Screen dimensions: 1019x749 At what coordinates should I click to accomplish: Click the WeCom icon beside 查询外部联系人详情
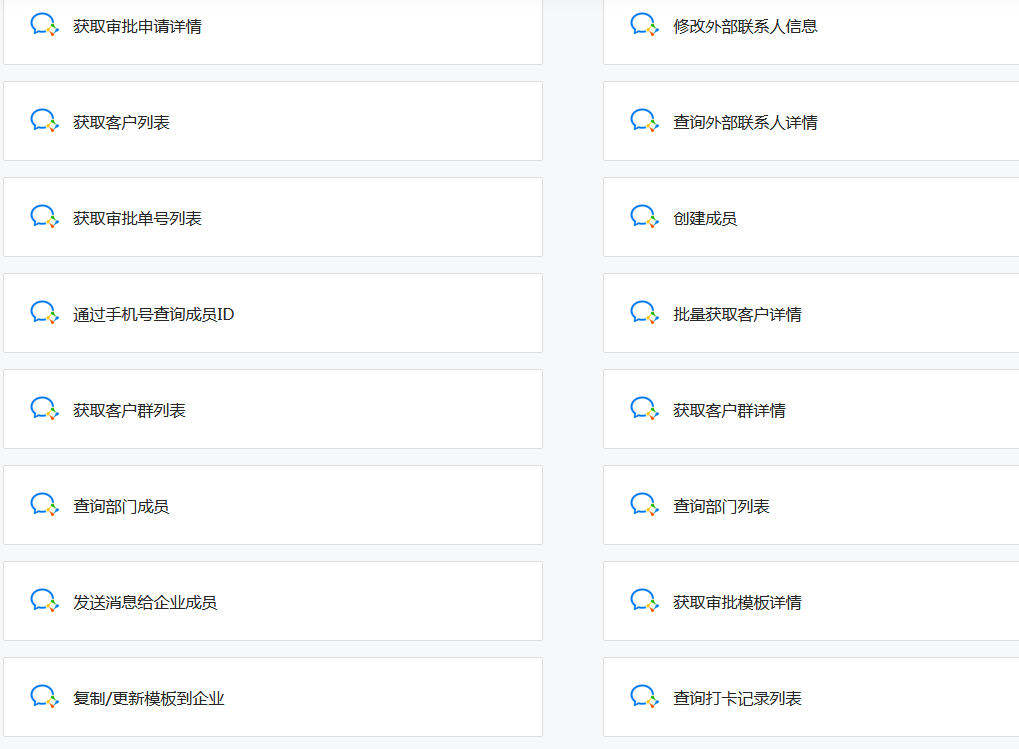coord(645,121)
